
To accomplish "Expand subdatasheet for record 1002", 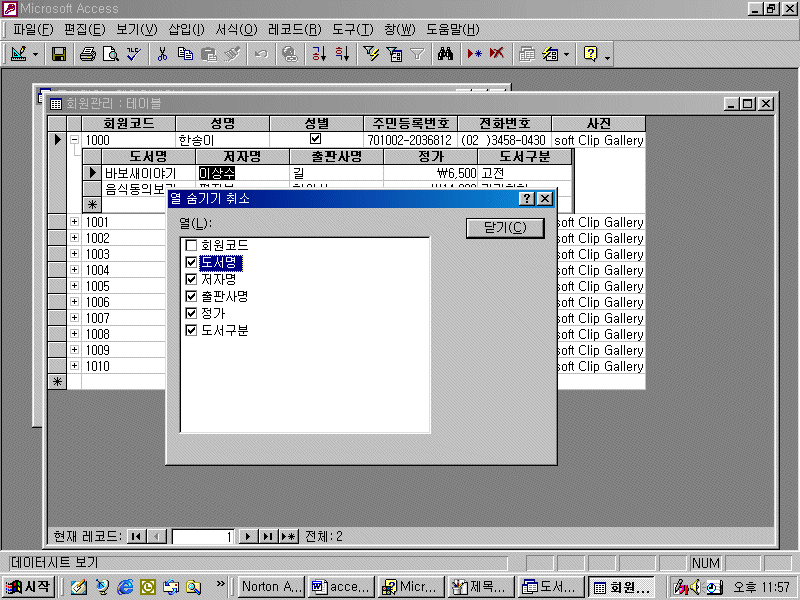I will [x=74, y=238].
